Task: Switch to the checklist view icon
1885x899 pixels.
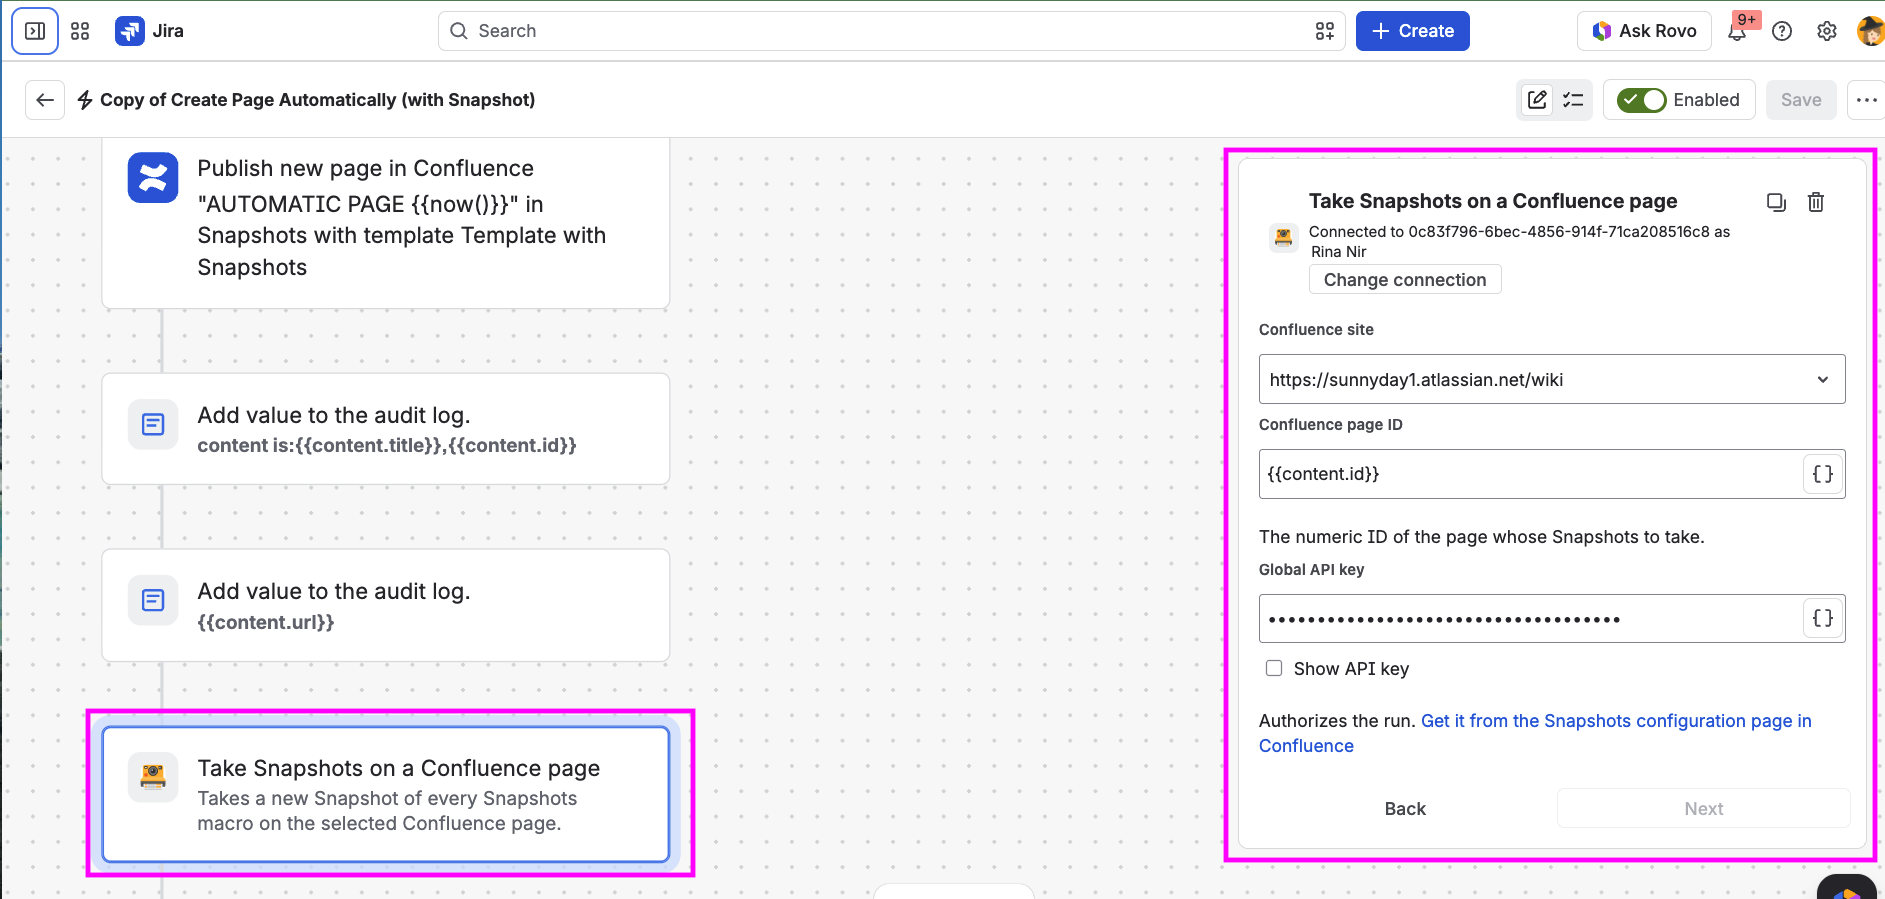Action: (x=1573, y=100)
